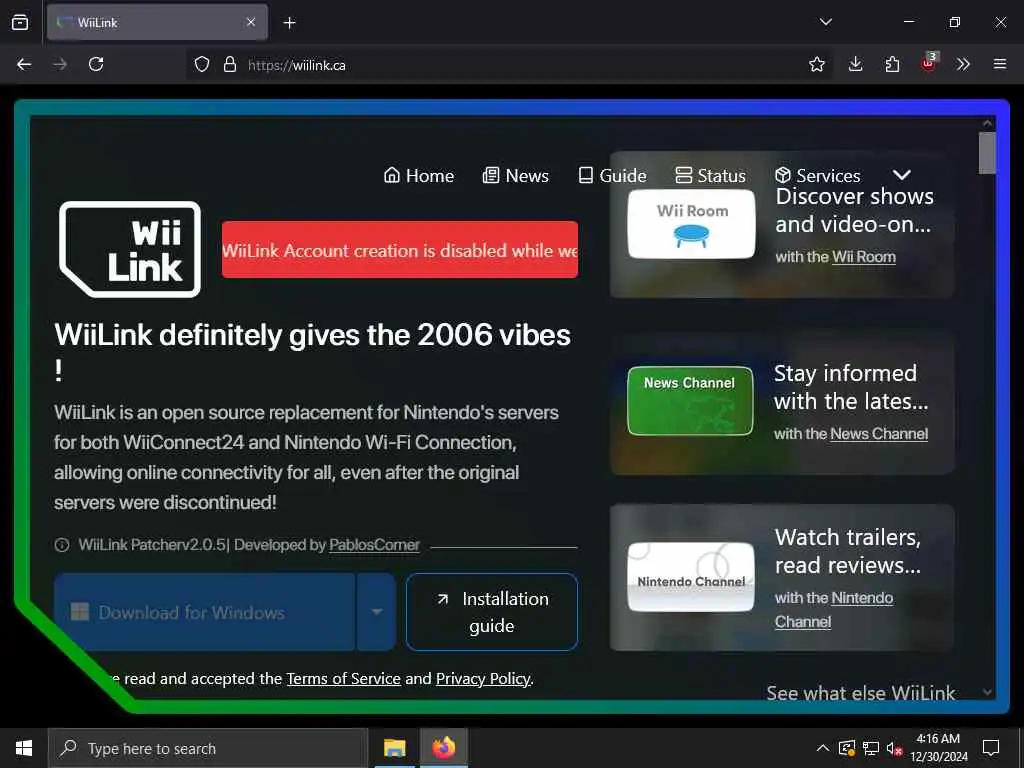The image size is (1024, 768).
Task: Click the page scrollbar down arrow
Action: [987, 692]
